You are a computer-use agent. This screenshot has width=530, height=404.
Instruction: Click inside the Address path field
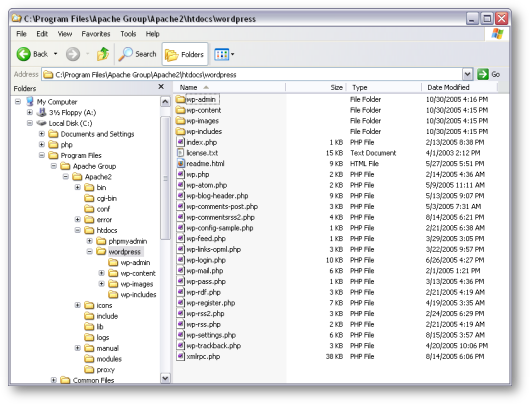[252, 74]
